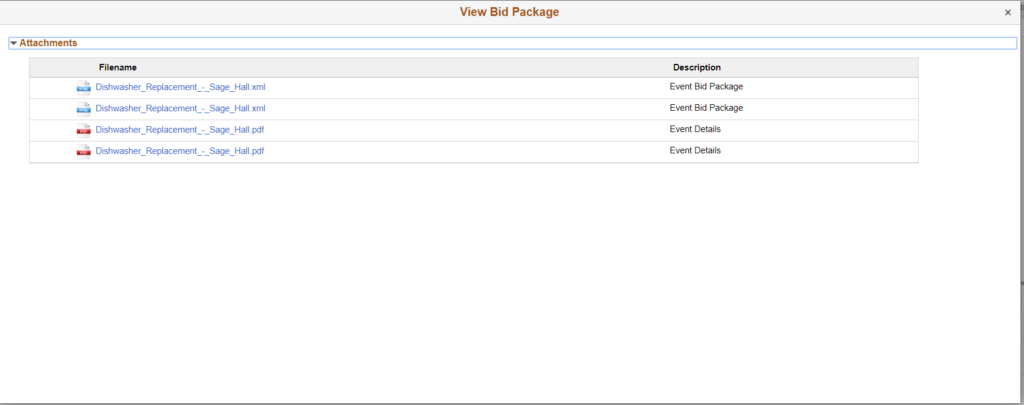The image size is (1024, 405).
Task: Download the second Dishwasher_Replacement_-_Sage_Hall.pdf link
Action: (x=180, y=151)
